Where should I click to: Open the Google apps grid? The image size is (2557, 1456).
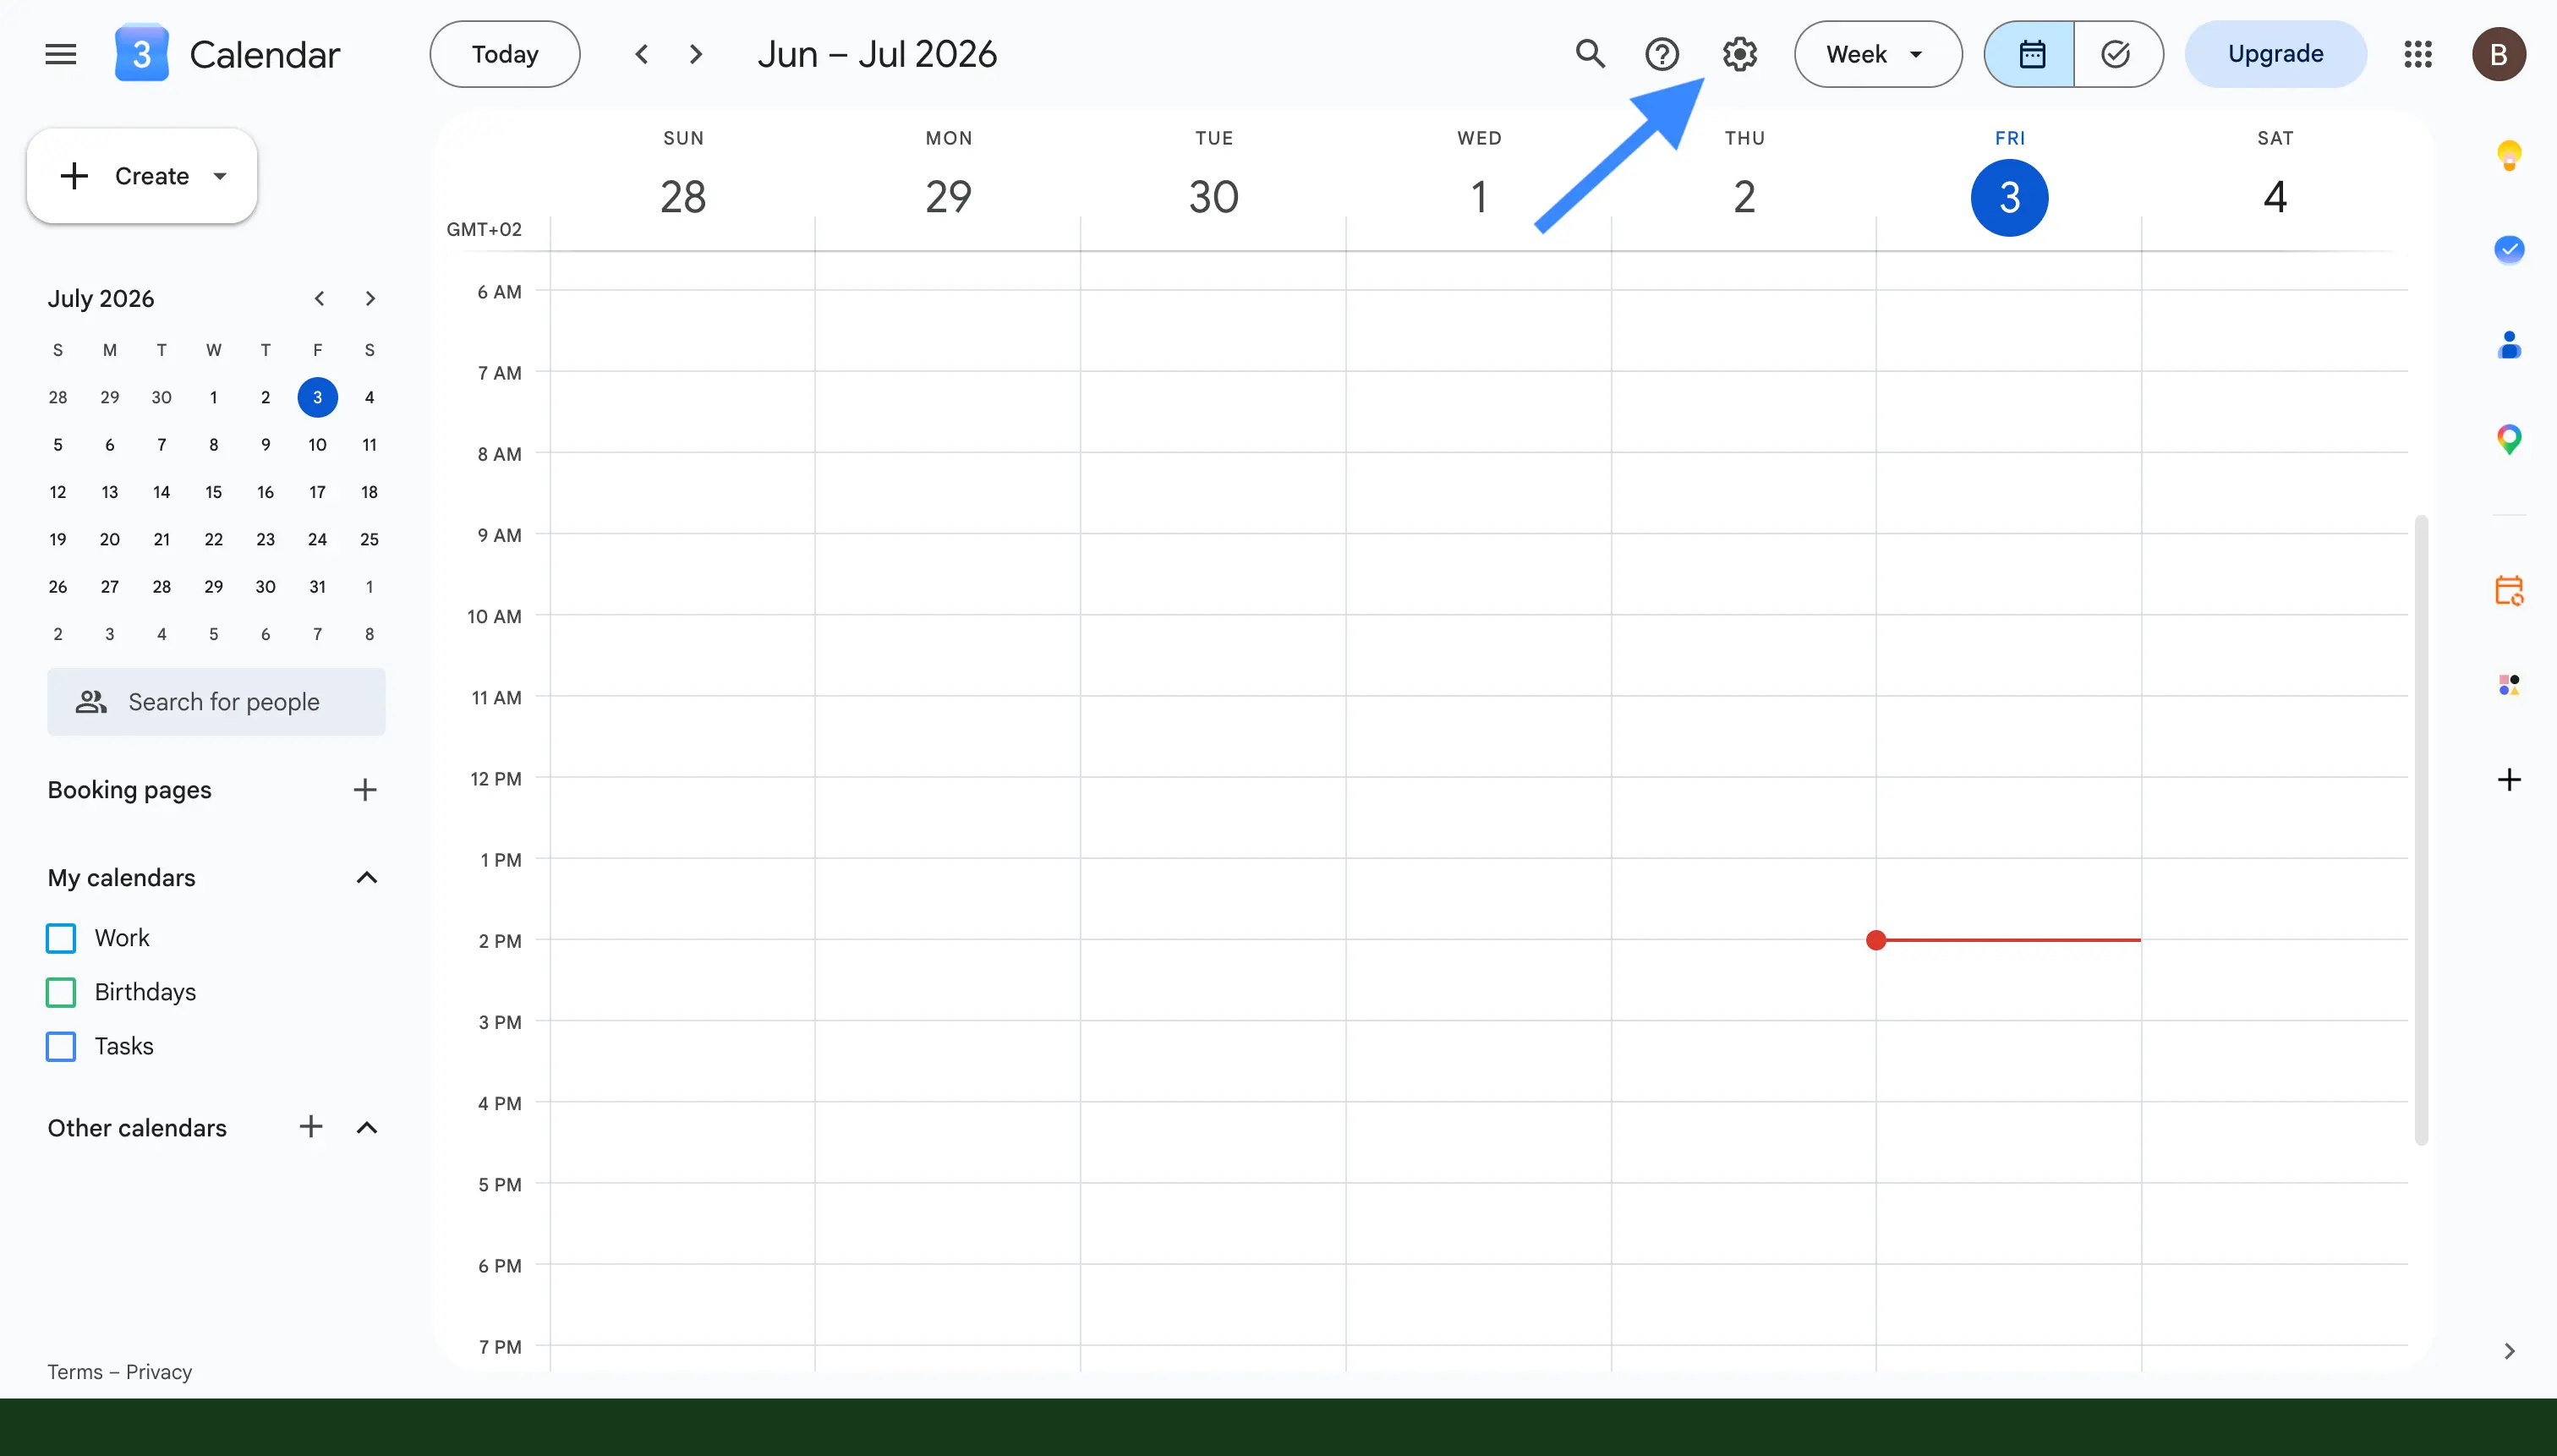(2418, 54)
